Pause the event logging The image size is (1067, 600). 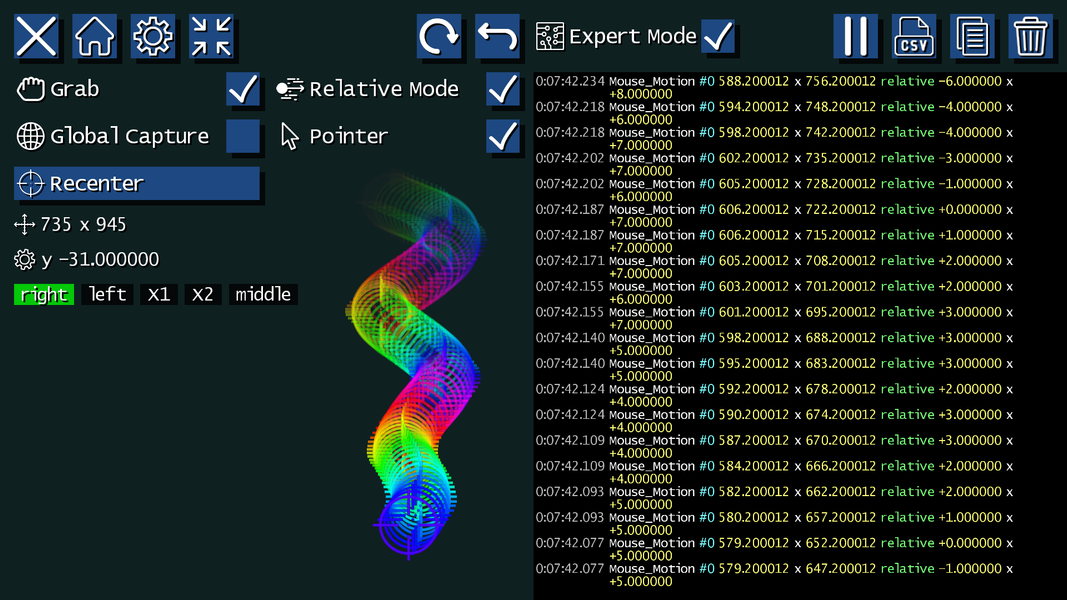[857, 35]
